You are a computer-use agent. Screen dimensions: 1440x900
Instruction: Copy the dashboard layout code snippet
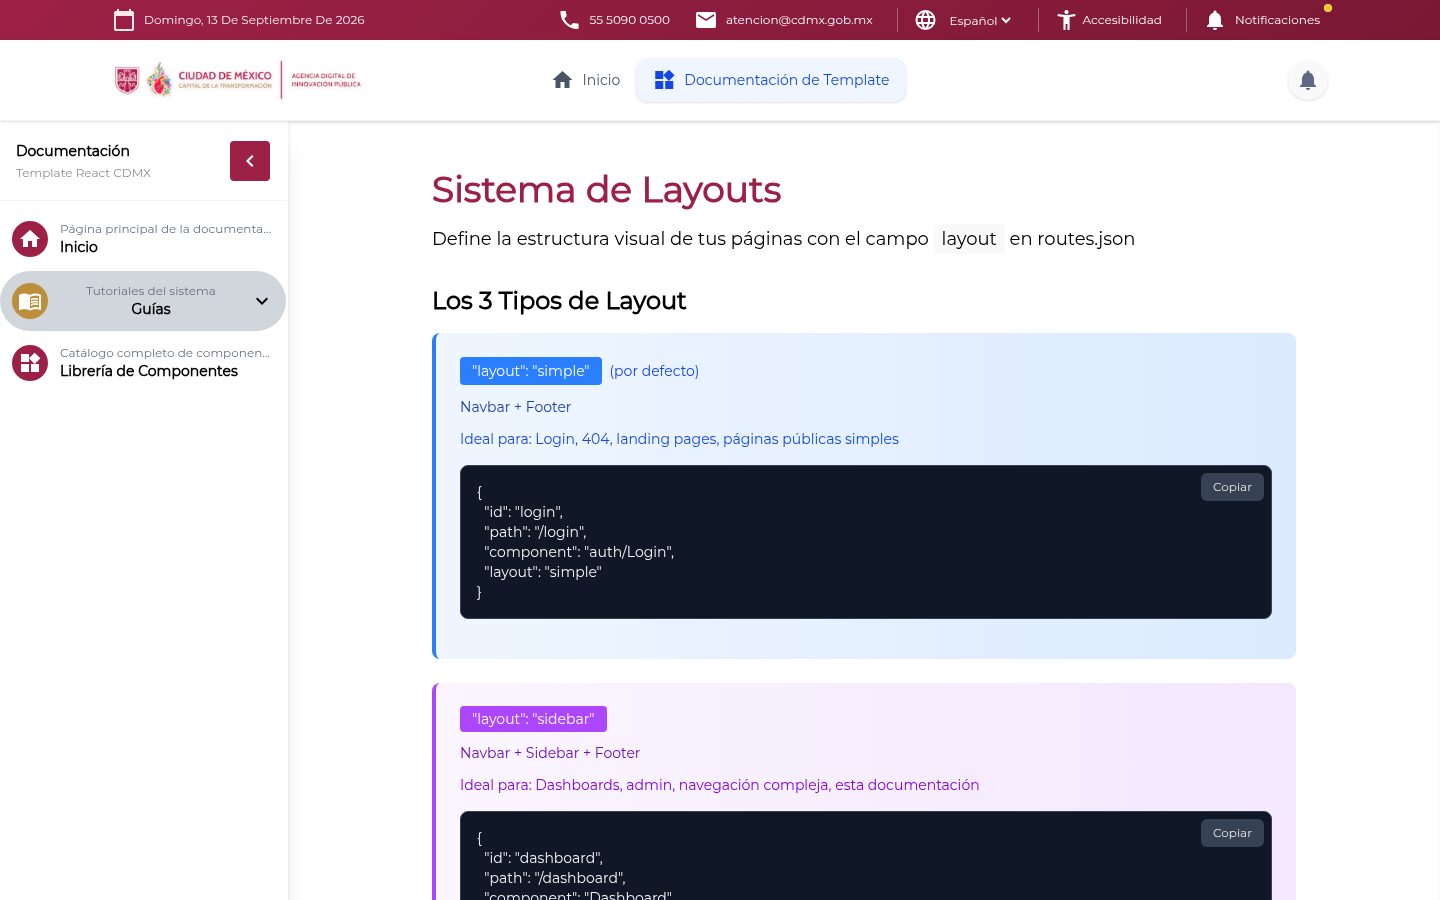tap(1232, 833)
